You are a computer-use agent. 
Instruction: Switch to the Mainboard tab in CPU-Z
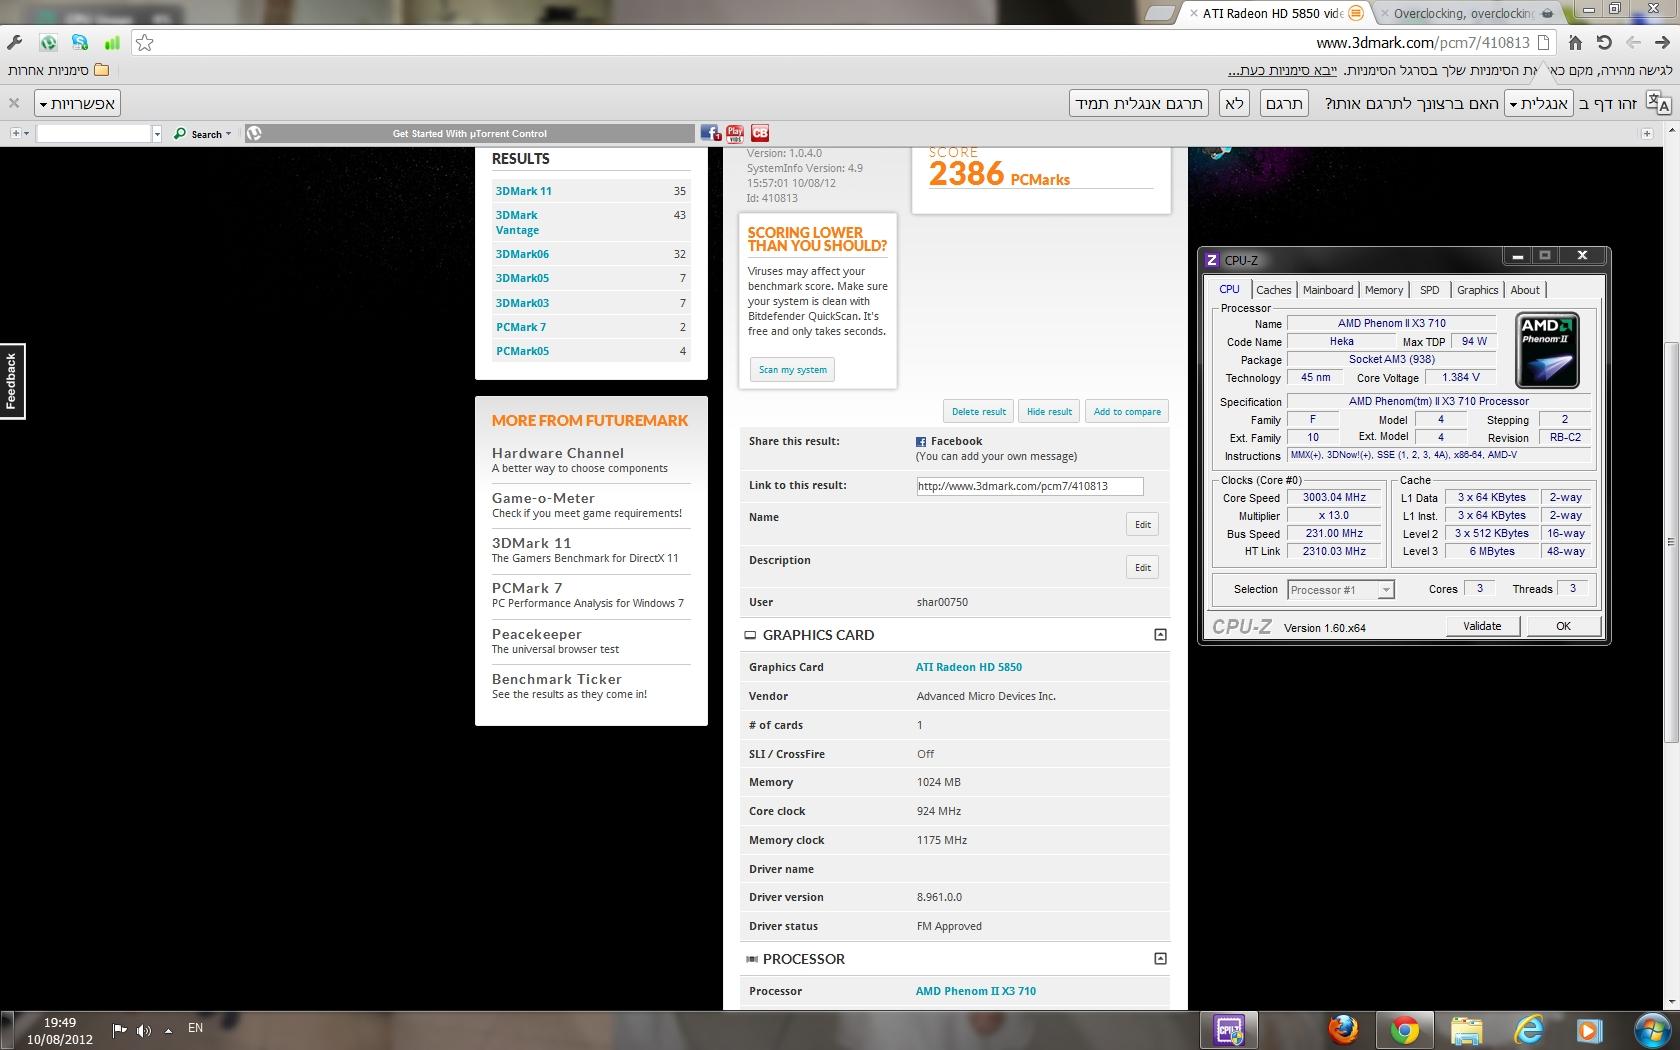click(x=1327, y=290)
